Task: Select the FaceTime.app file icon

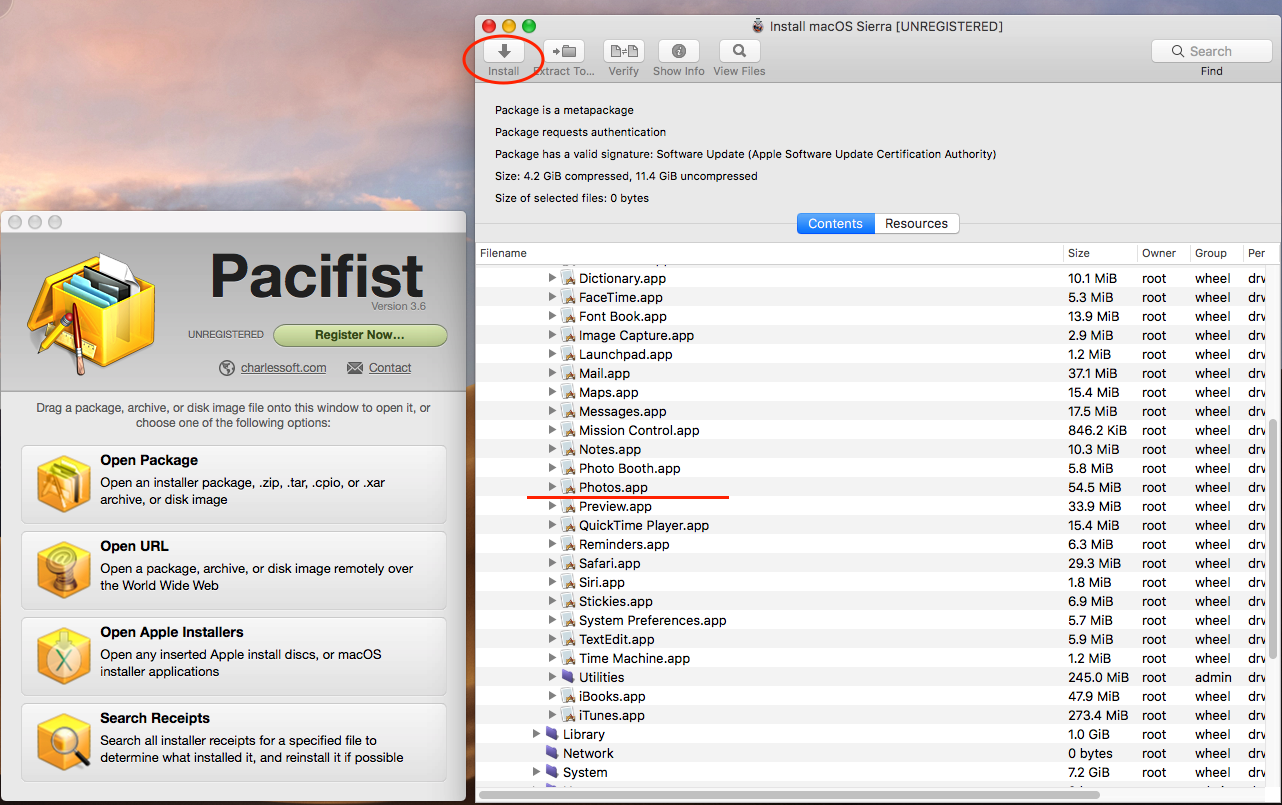Action: [x=568, y=297]
